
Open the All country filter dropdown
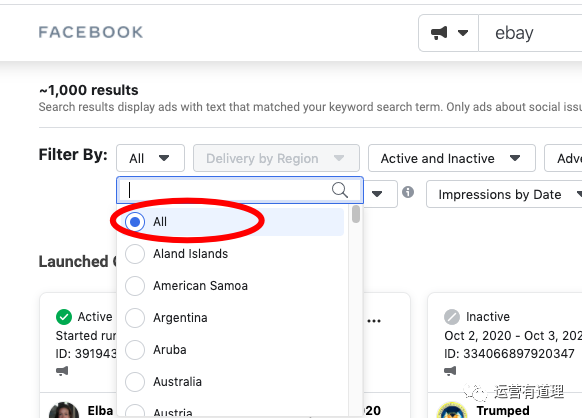tap(150, 159)
